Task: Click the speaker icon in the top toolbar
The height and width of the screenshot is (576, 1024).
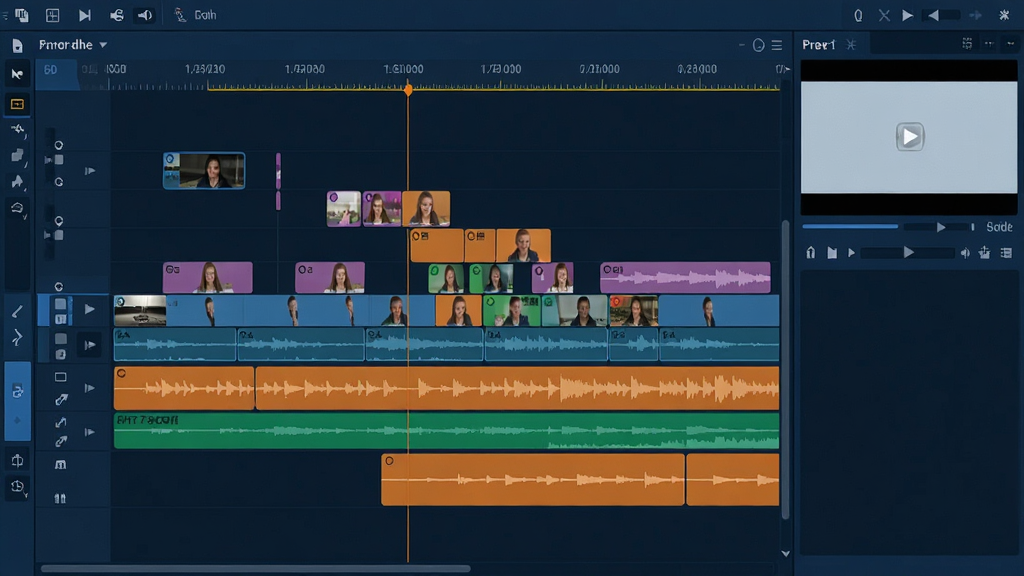Action: pyautogui.click(x=145, y=15)
